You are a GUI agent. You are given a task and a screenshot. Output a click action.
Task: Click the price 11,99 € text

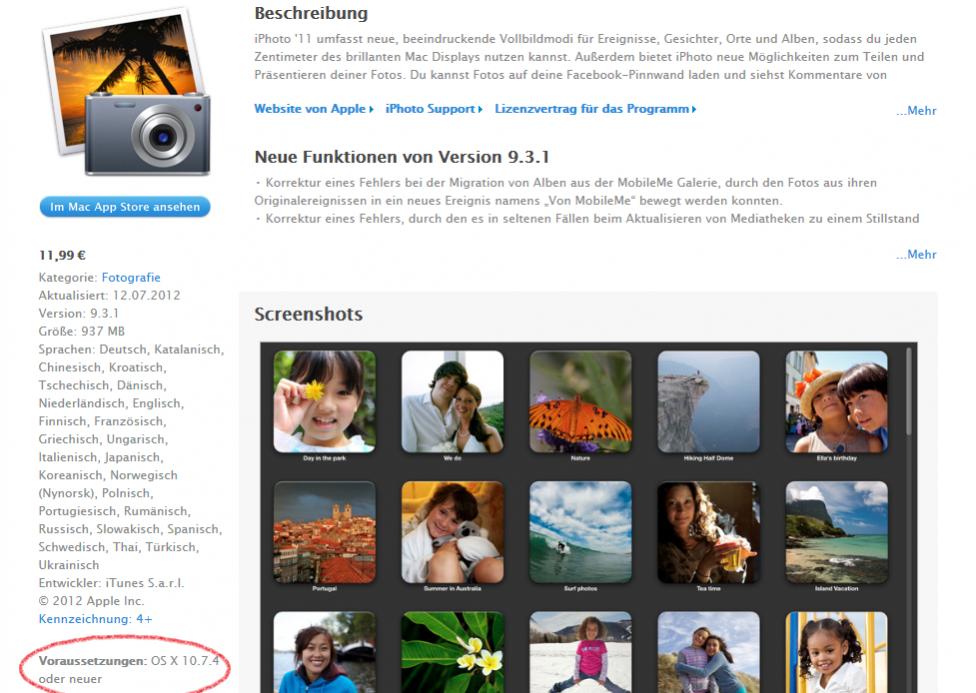(62, 255)
